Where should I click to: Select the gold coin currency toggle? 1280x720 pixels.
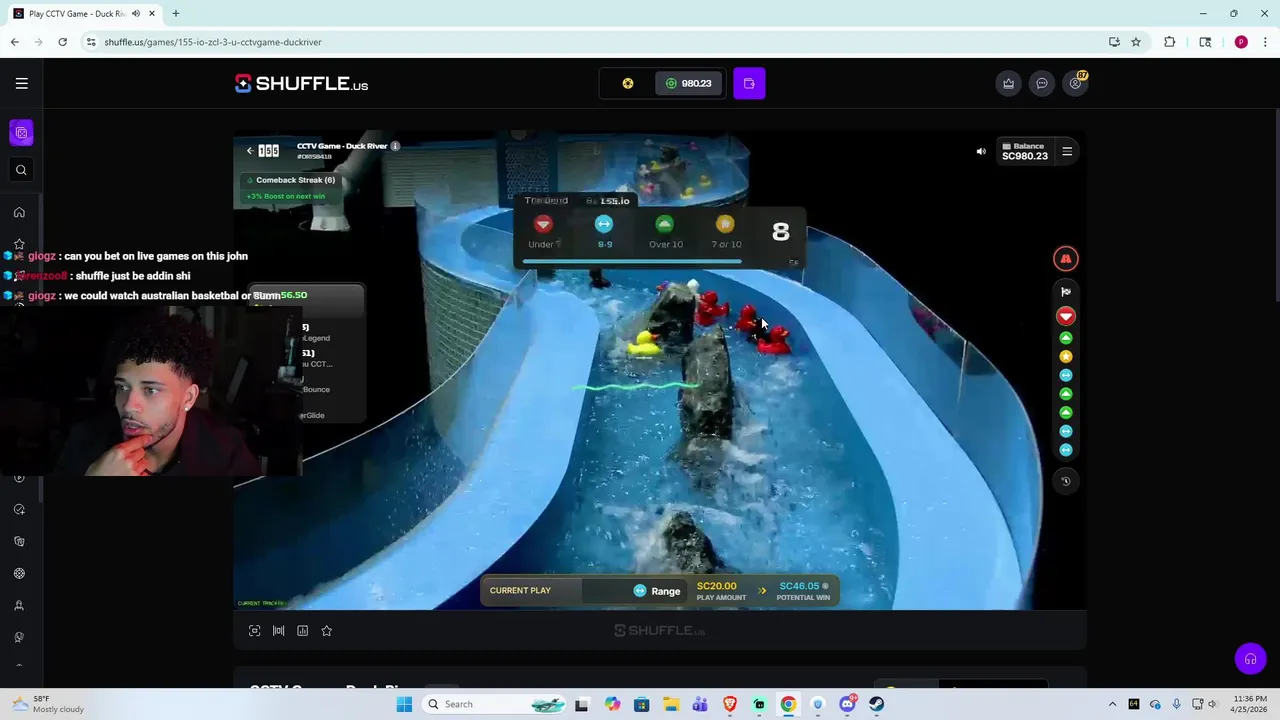tap(628, 83)
